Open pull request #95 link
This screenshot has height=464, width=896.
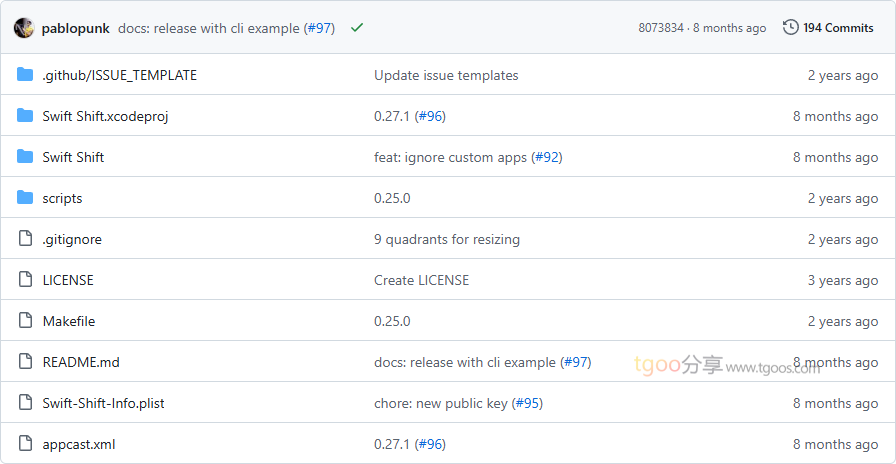tap(527, 403)
